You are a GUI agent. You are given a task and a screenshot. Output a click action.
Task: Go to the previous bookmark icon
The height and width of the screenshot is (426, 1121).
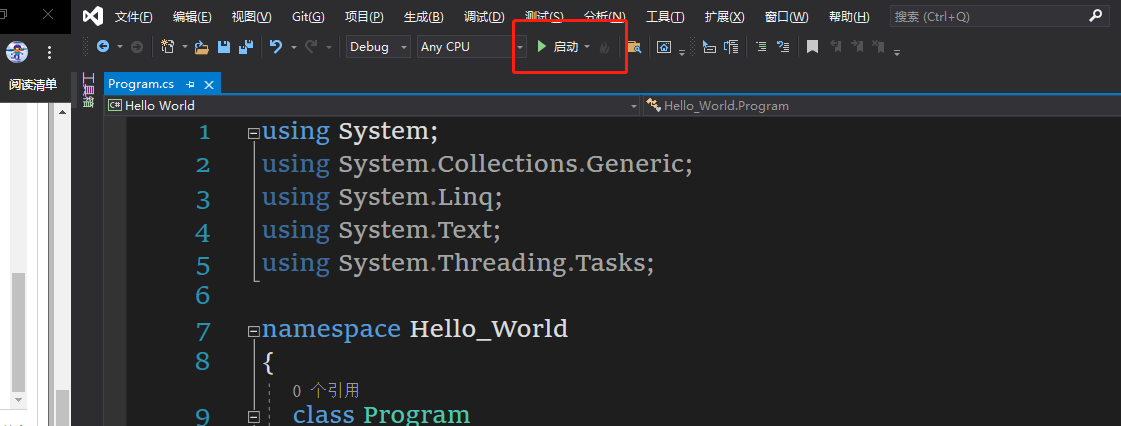point(835,47)
